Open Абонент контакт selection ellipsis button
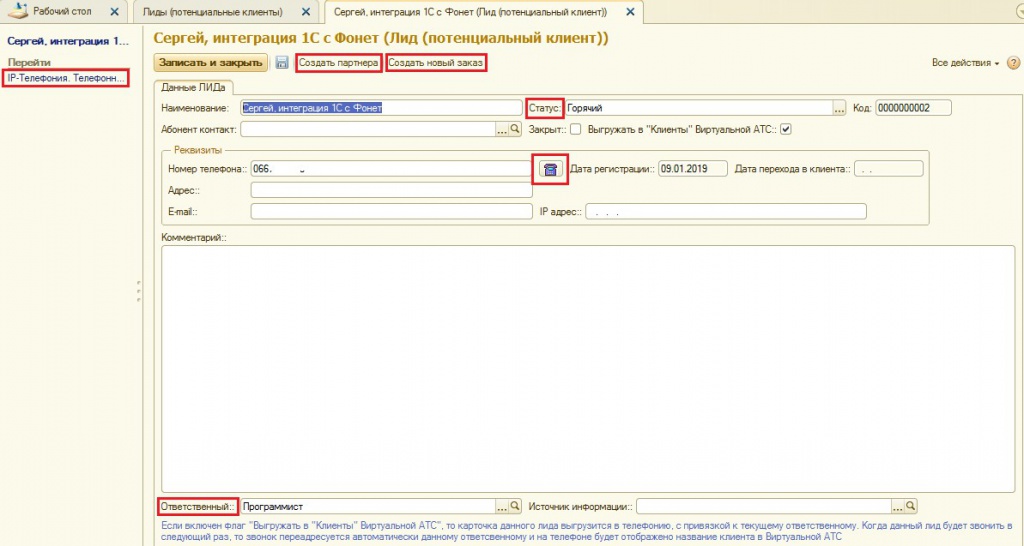The width and height of the screenshot is (1024, 546). (502, 129)
